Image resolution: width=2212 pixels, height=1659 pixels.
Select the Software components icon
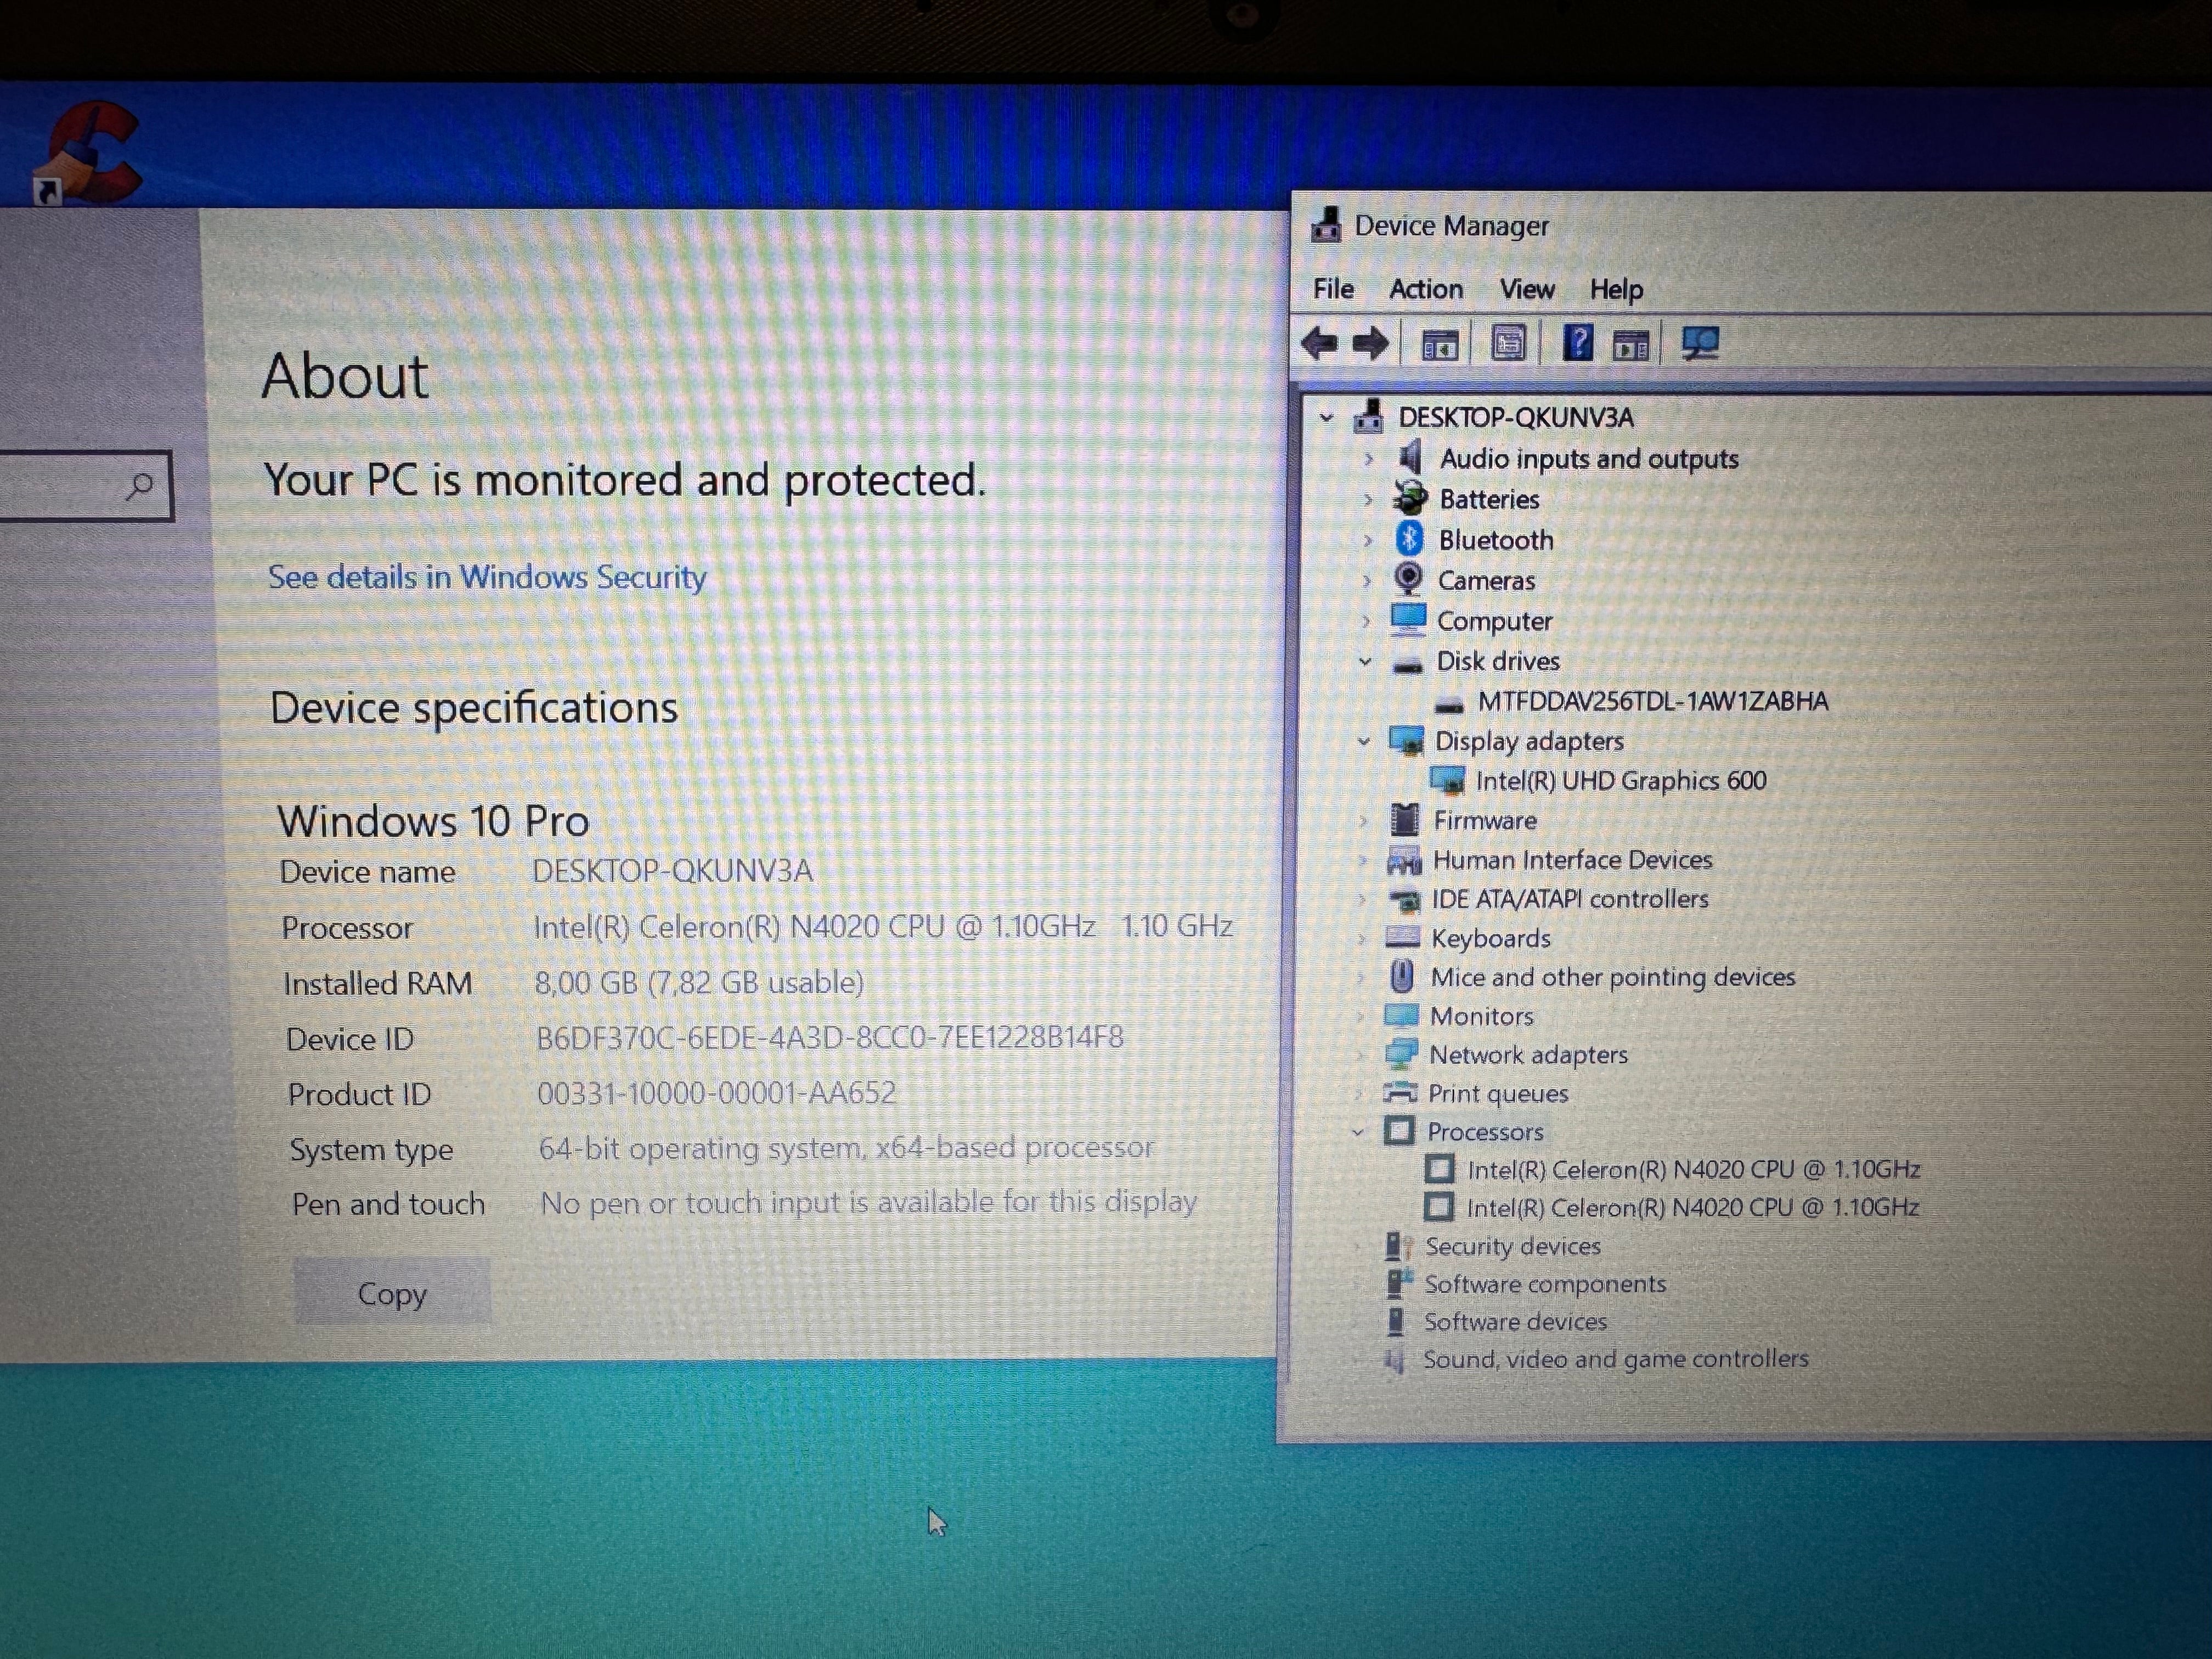pyautogui.click(x=1398, y=1283)
